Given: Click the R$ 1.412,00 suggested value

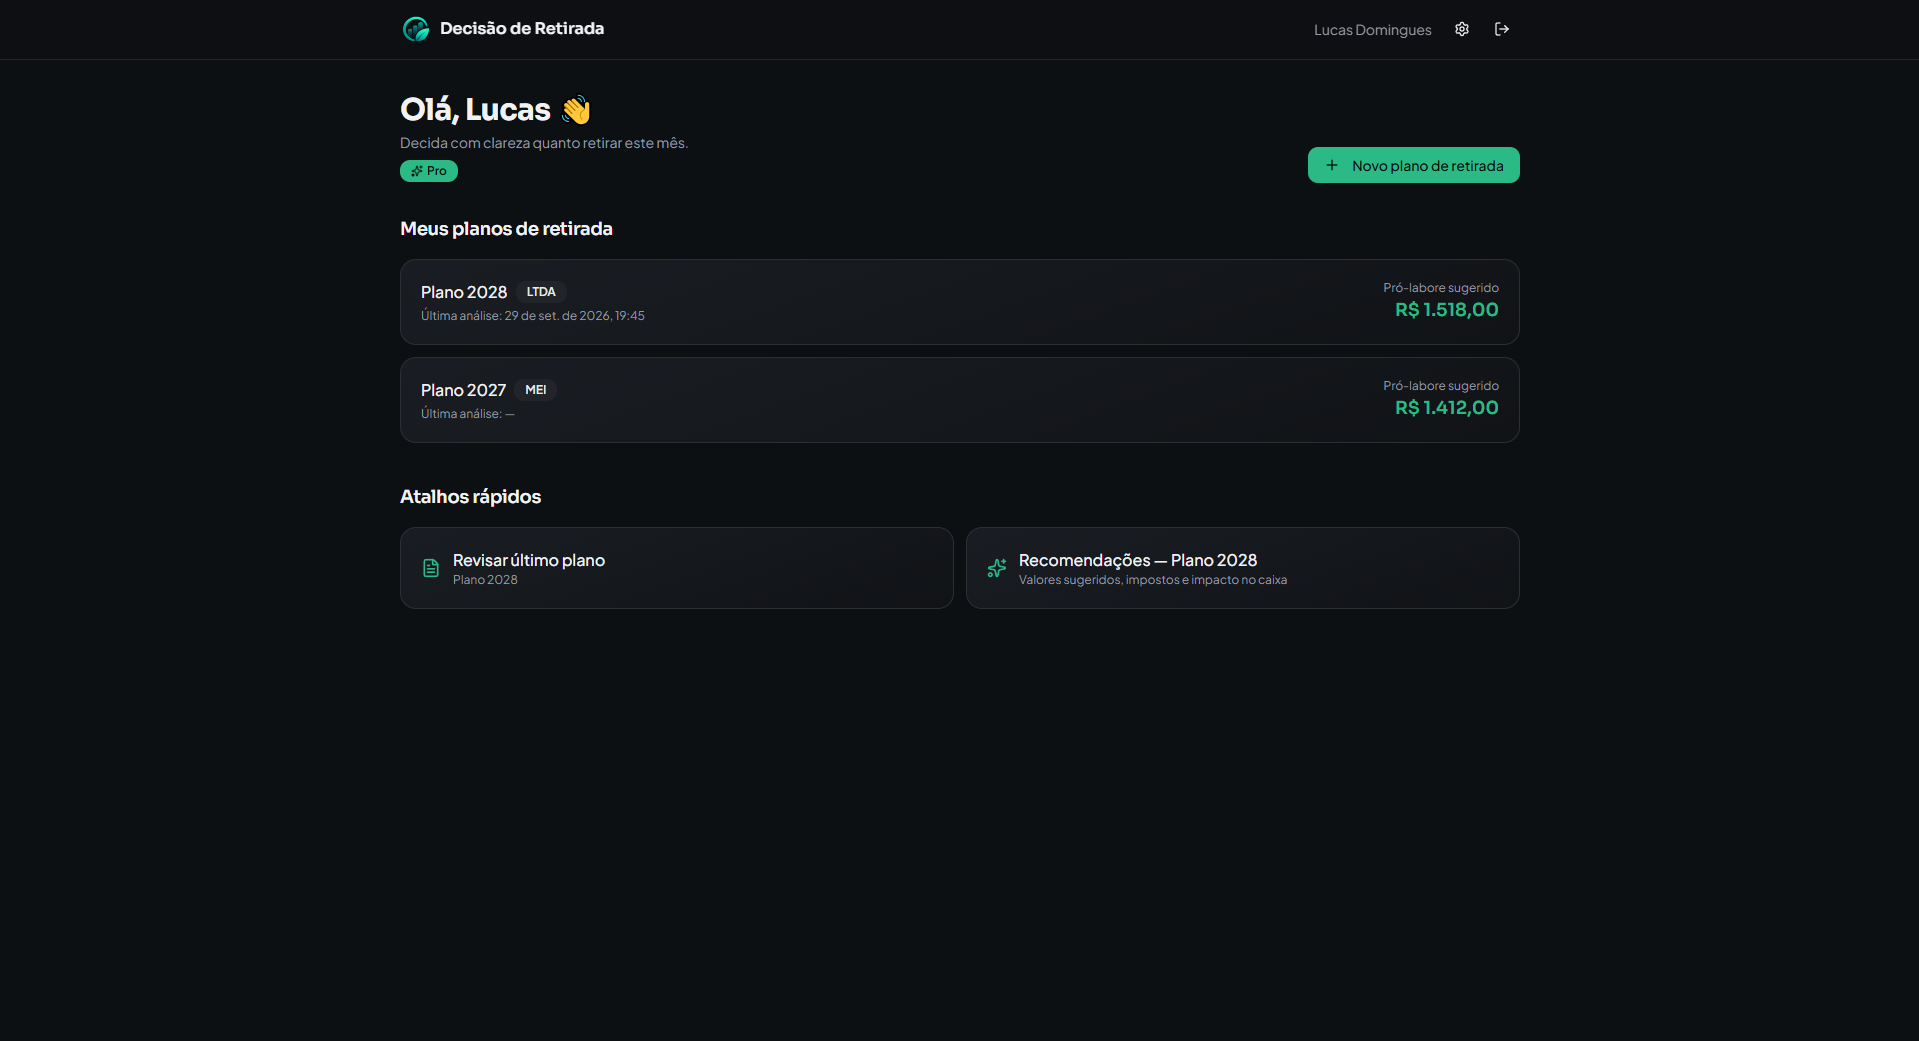Looking at the screenshot, I should pyautogui.click(x=1447, y=408).
